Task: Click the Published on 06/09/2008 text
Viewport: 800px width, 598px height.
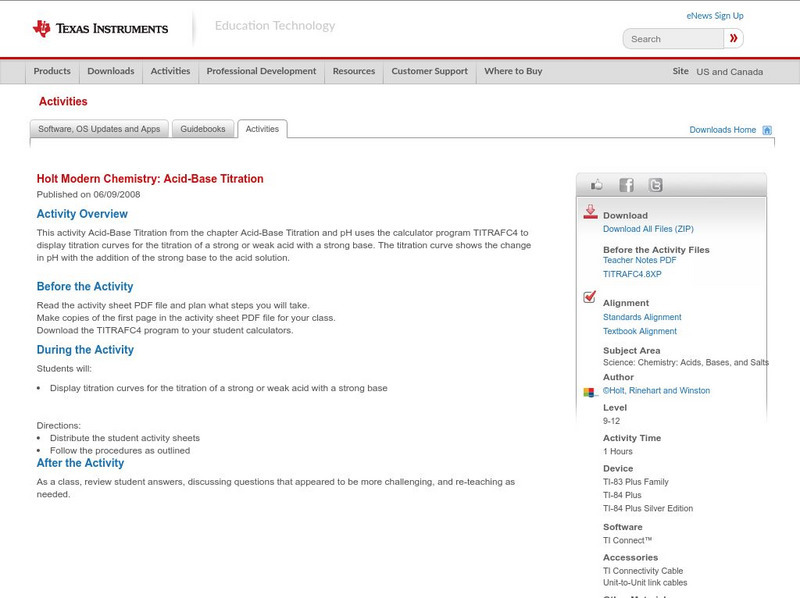Action: pos(88,194)
